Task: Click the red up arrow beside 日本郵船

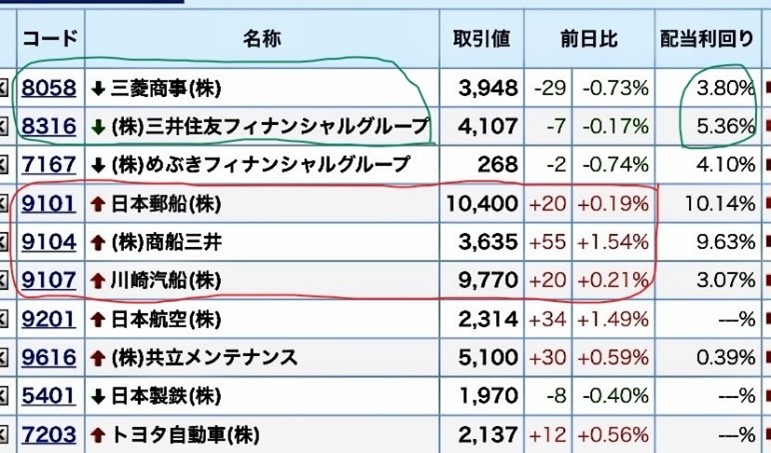Action: point(98,204)
